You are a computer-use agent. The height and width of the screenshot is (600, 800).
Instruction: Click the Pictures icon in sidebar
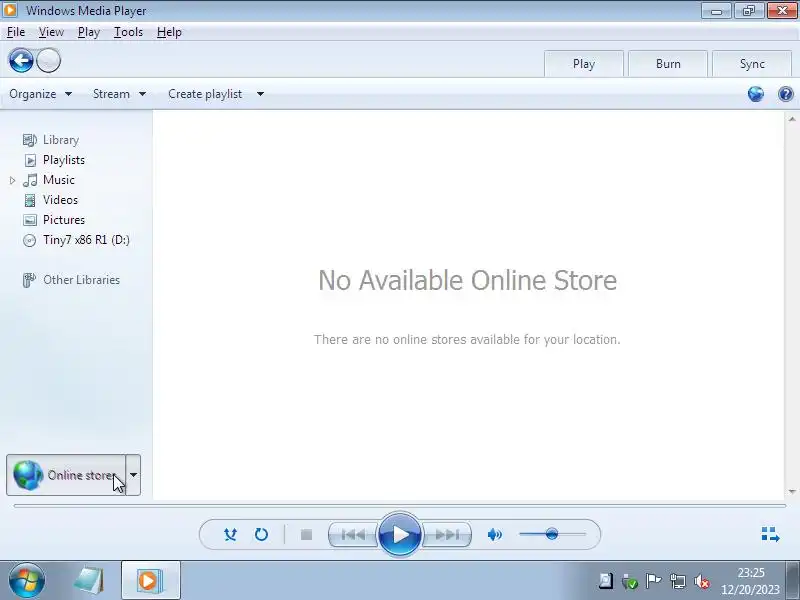click(30, 220)
